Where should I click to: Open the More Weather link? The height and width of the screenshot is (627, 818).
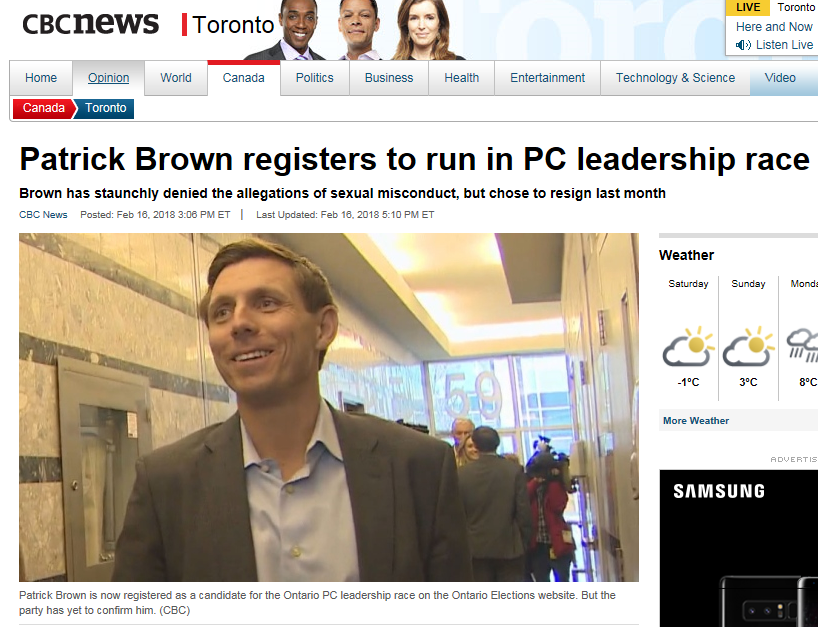click(695, 420)
